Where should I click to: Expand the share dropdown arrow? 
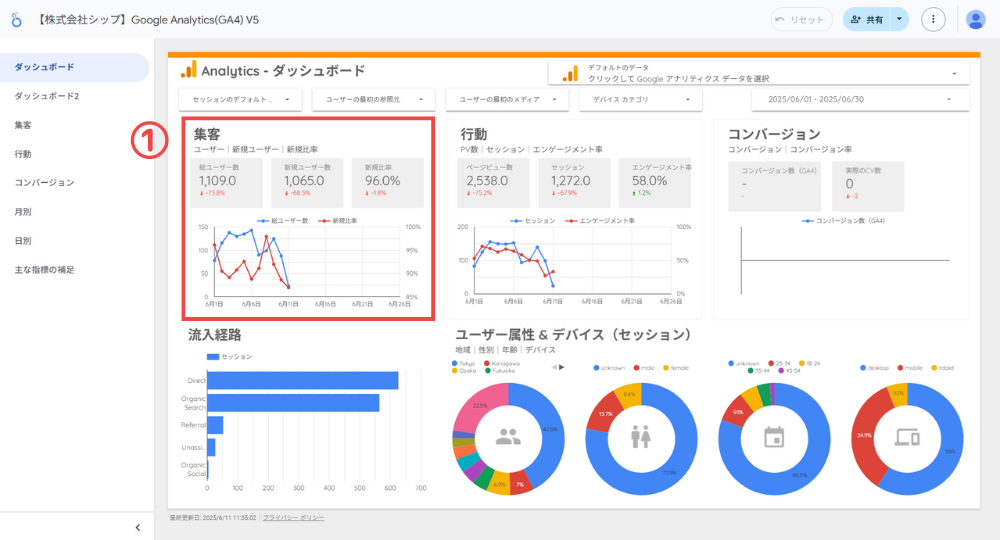(x=899, y=20)
